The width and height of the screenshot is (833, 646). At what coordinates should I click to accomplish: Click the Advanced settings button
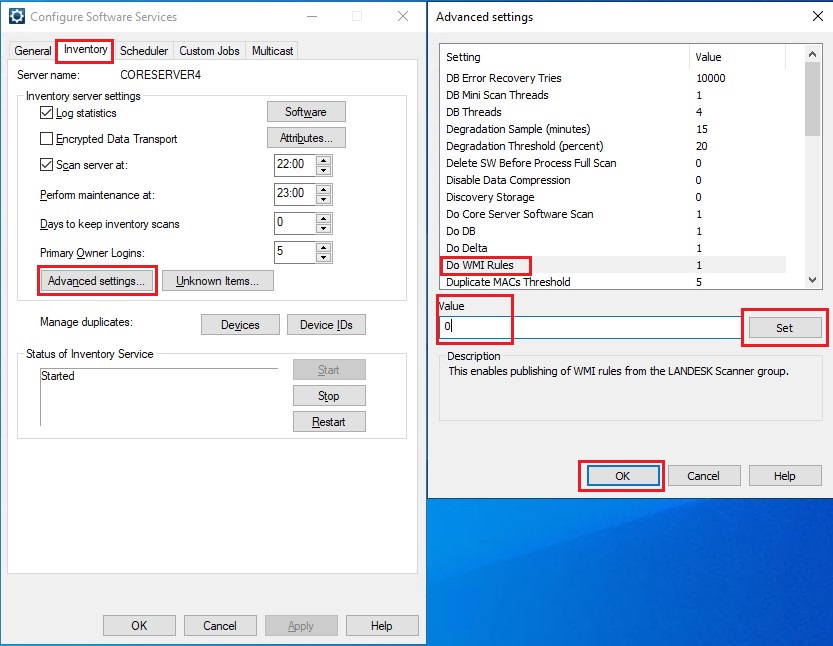(96, 281)
